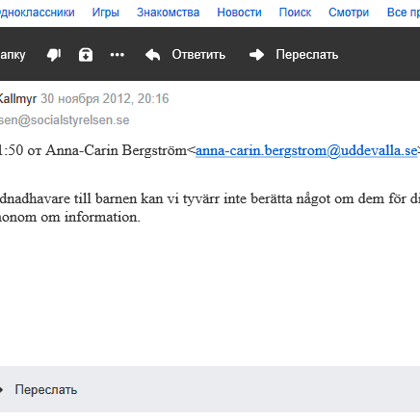Click the forward arrow icon in toolbar
The width and height of the screenshot is (420, 420).
257,55
